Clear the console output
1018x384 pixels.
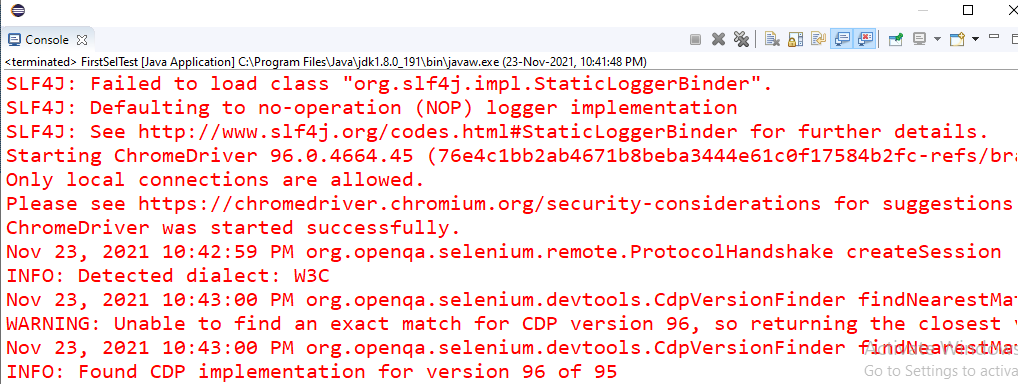[x=772, y=40]
